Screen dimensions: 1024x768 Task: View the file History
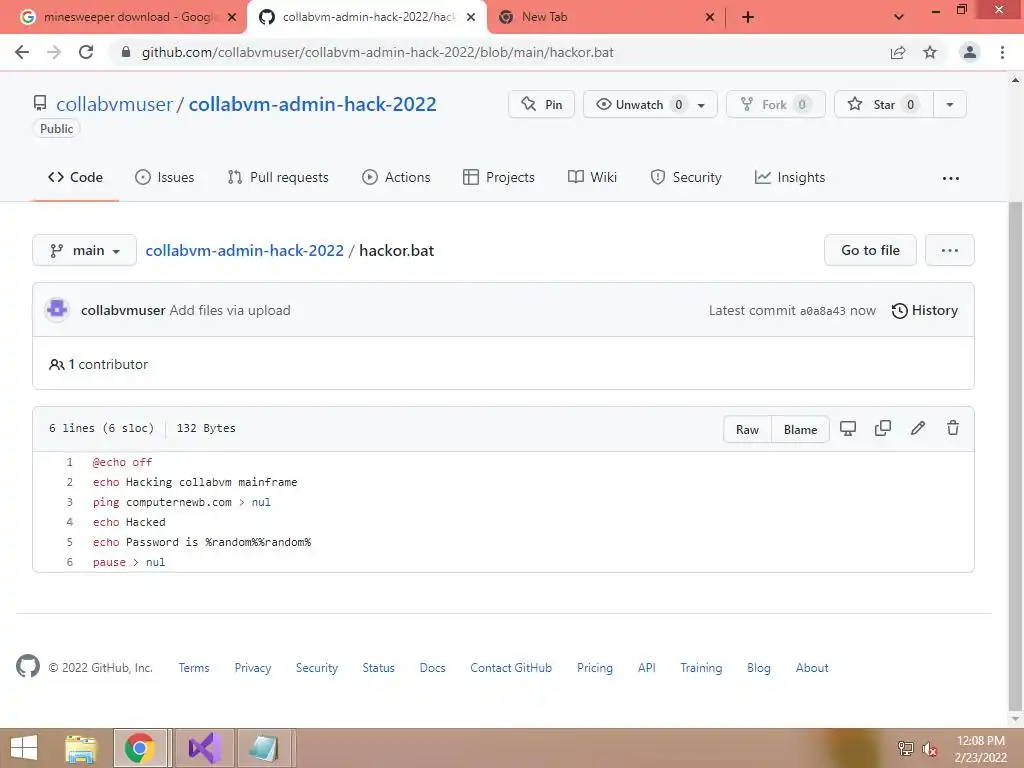tap(925, 310)
